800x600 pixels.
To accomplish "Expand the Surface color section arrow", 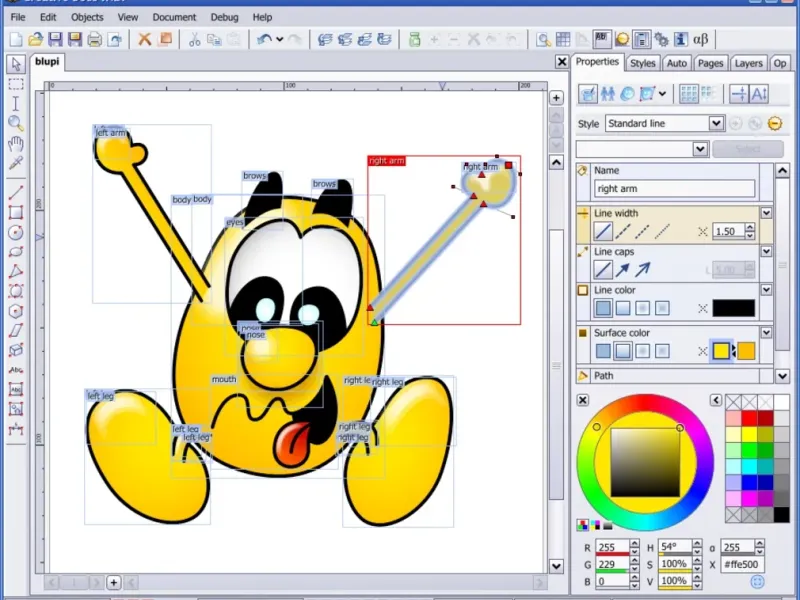I will tap(766, 332).
